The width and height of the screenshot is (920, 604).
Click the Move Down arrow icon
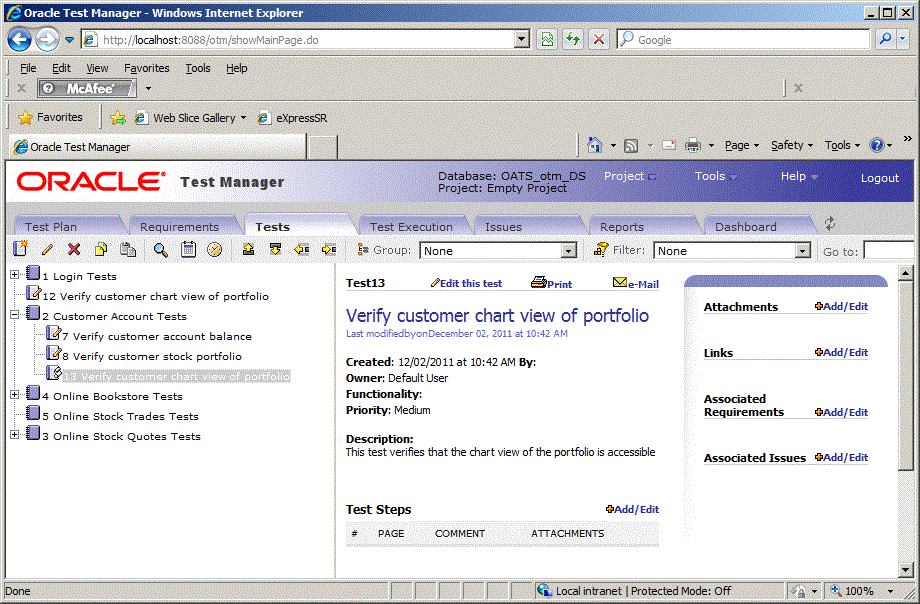pos(275,249)
